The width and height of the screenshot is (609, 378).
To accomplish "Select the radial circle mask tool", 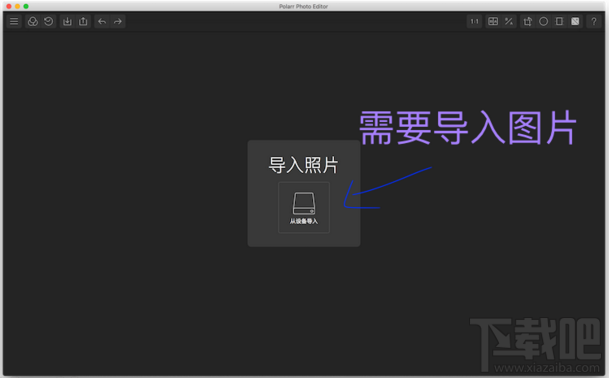I will (x=543, y=21).
